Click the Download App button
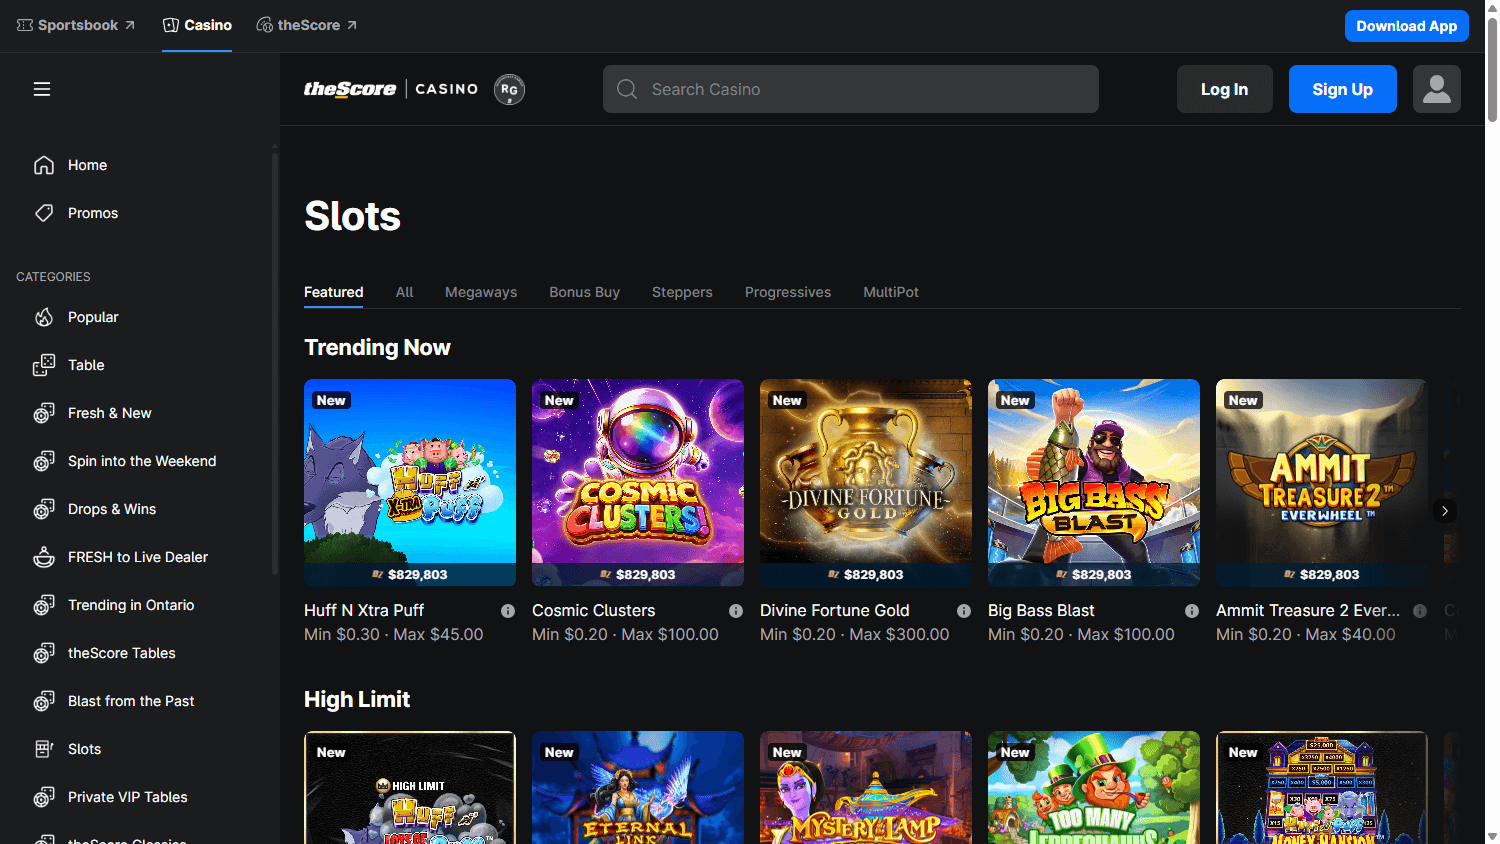The width and height of the screenshot is (1500, 844). point(1406,26)
